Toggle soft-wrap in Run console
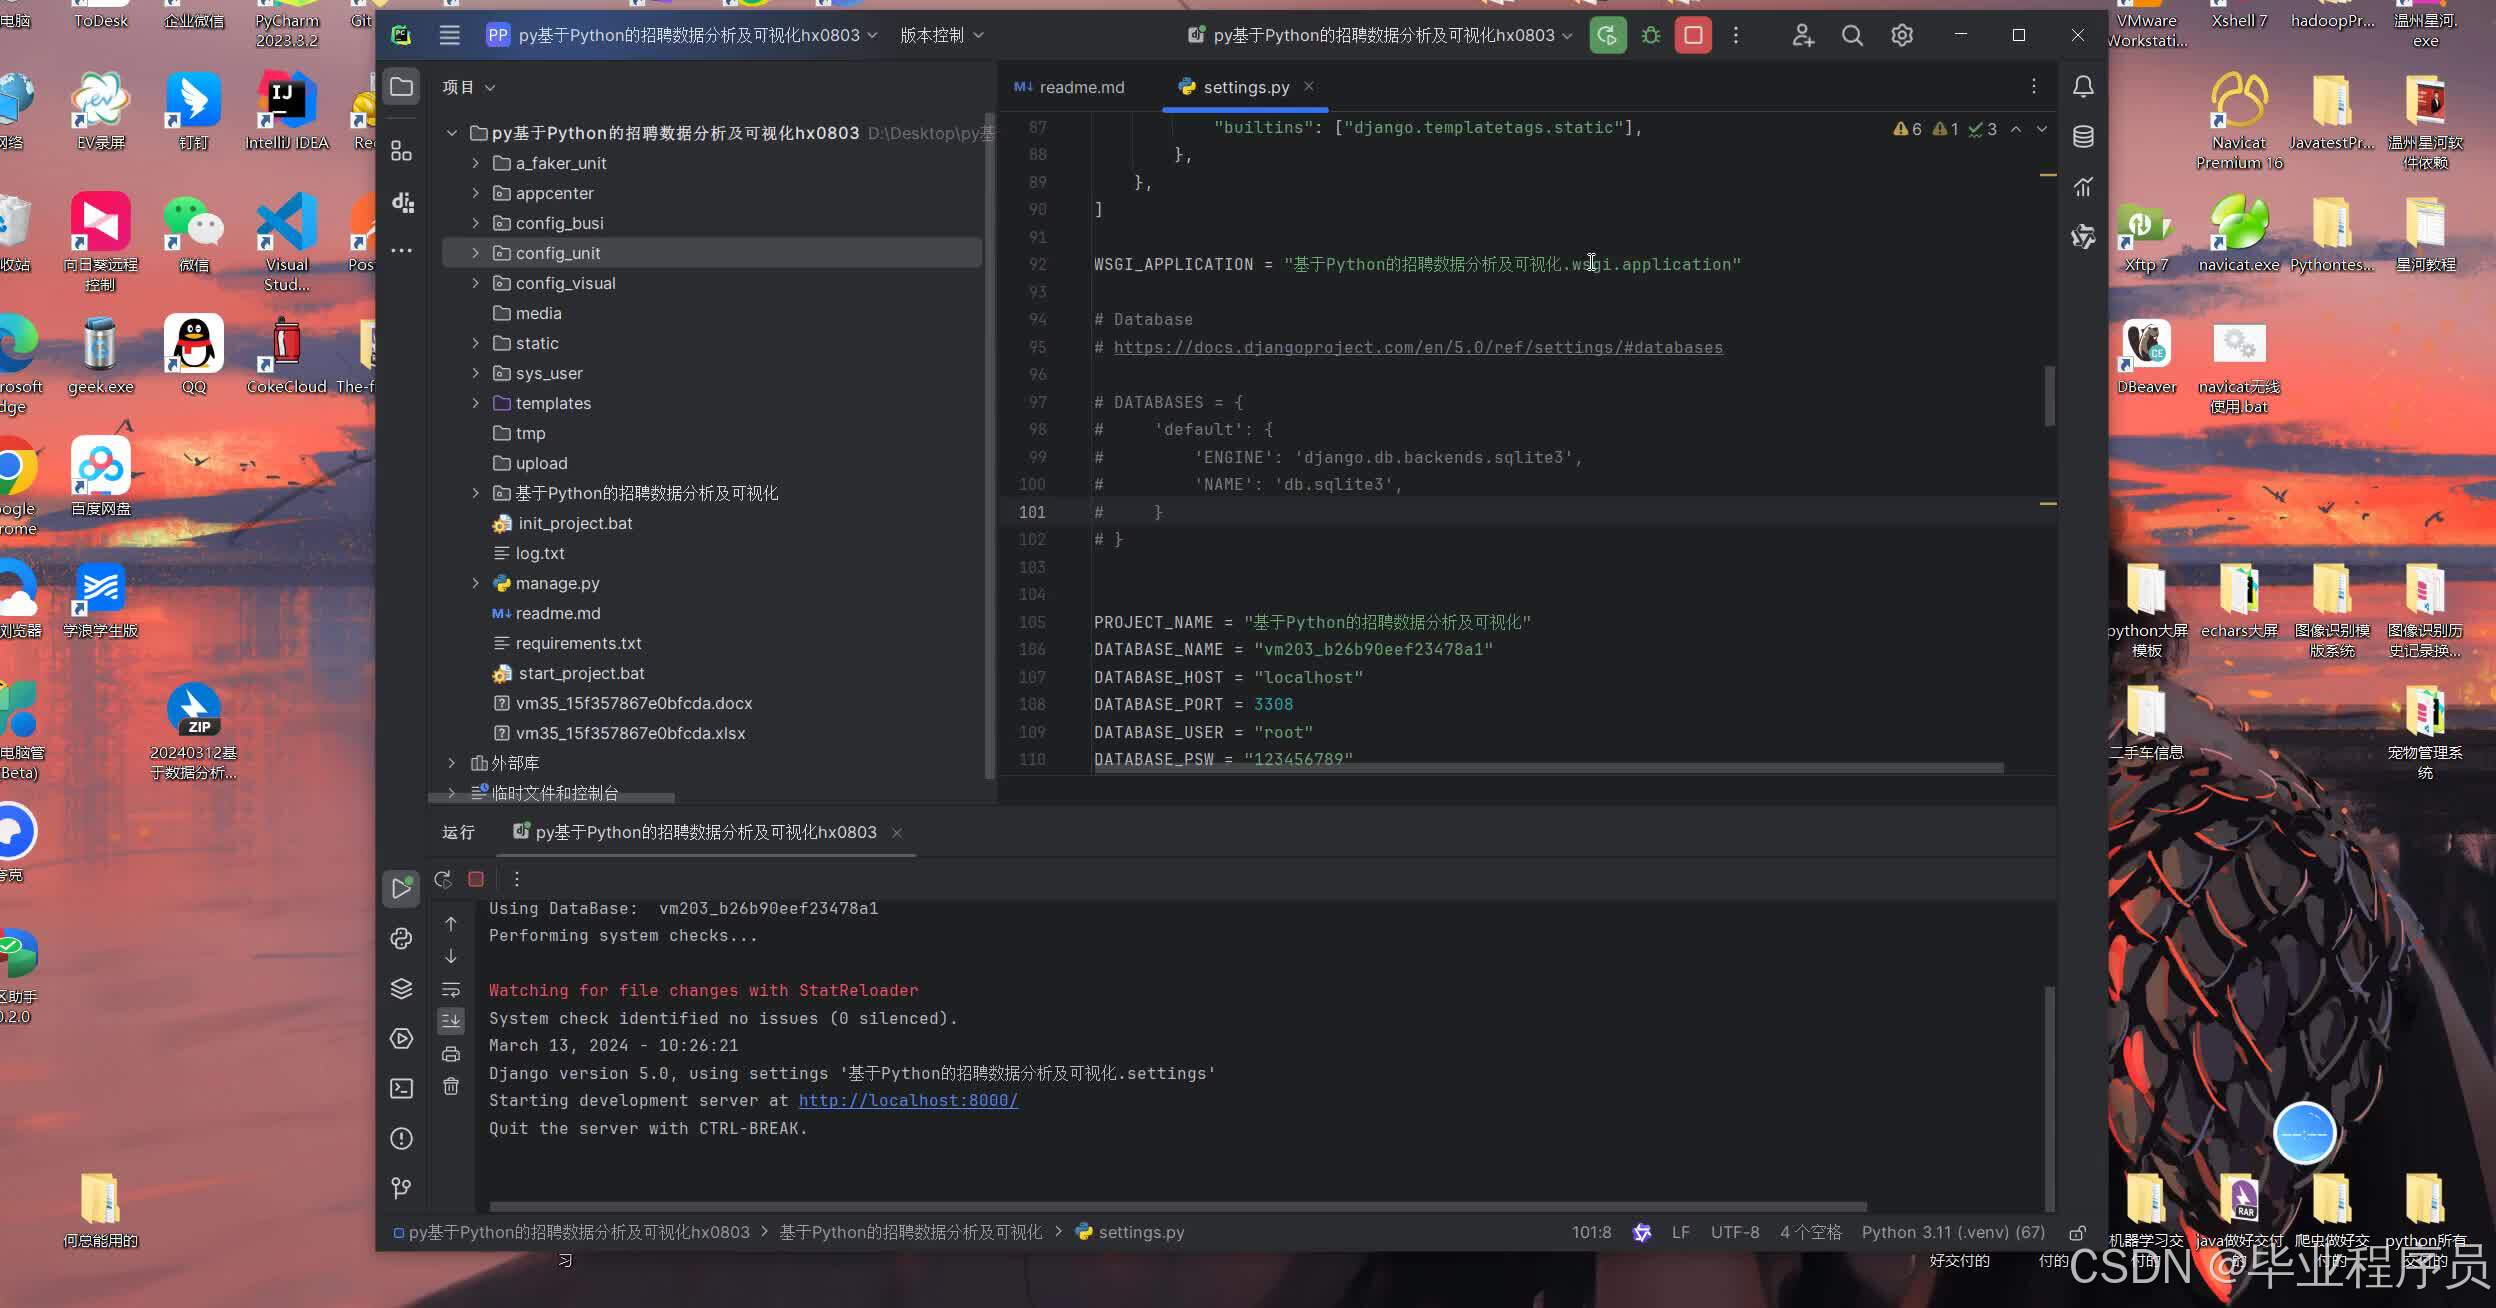2496x1308 pixels. (x=451, y=989)
